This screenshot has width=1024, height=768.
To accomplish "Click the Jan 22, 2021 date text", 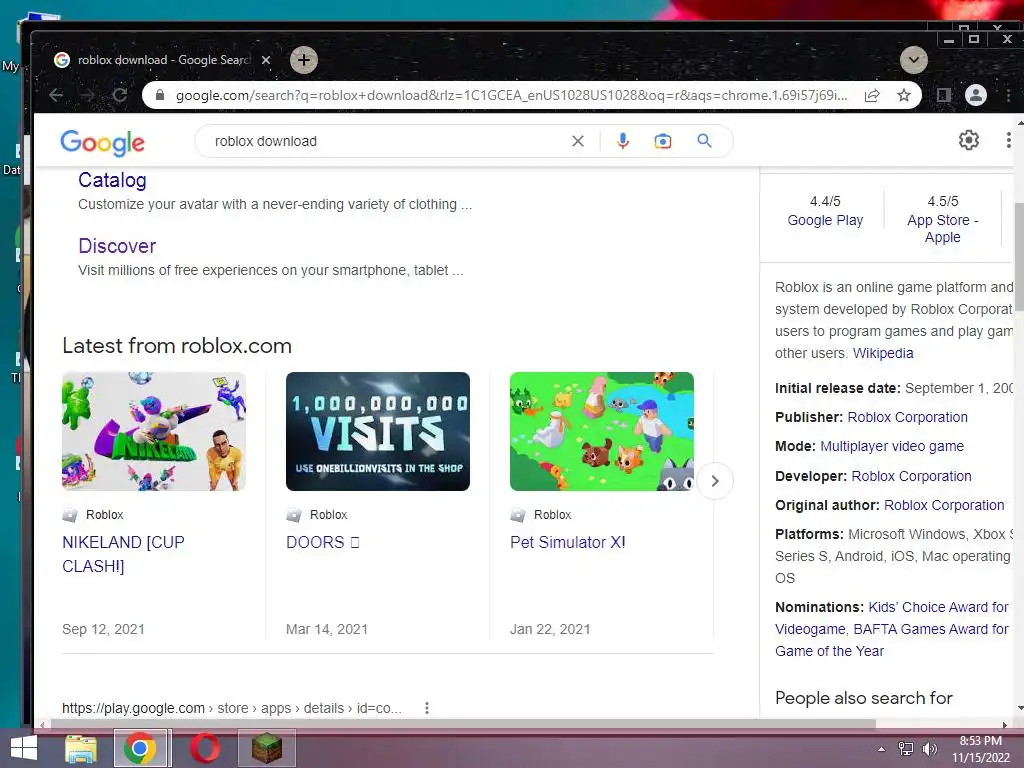I will (x=551, y=630).
